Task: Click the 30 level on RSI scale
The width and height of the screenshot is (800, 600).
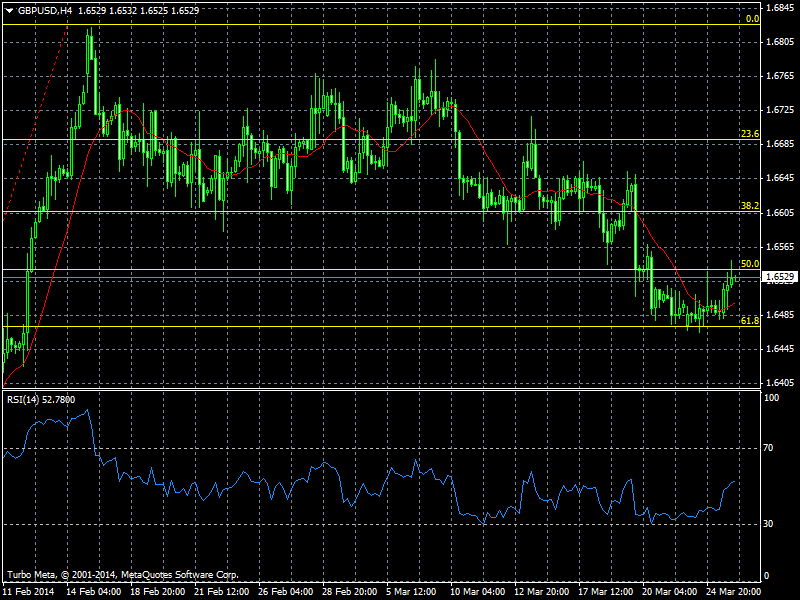Action: coord(773,524)
